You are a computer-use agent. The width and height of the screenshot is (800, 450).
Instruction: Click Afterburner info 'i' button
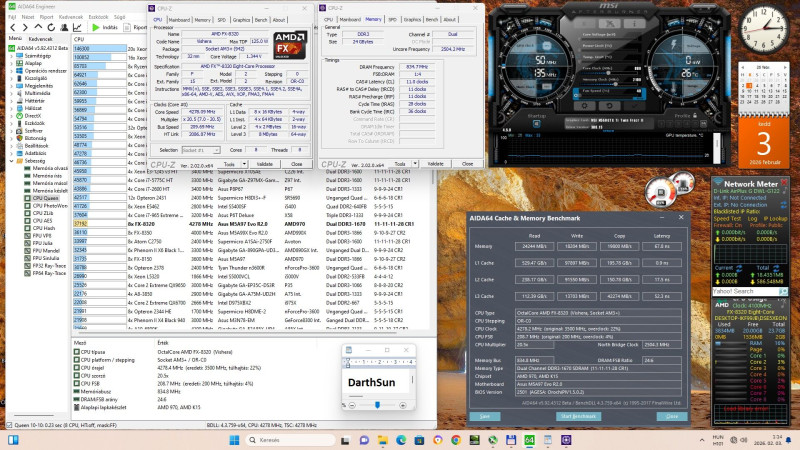point(634,23)
